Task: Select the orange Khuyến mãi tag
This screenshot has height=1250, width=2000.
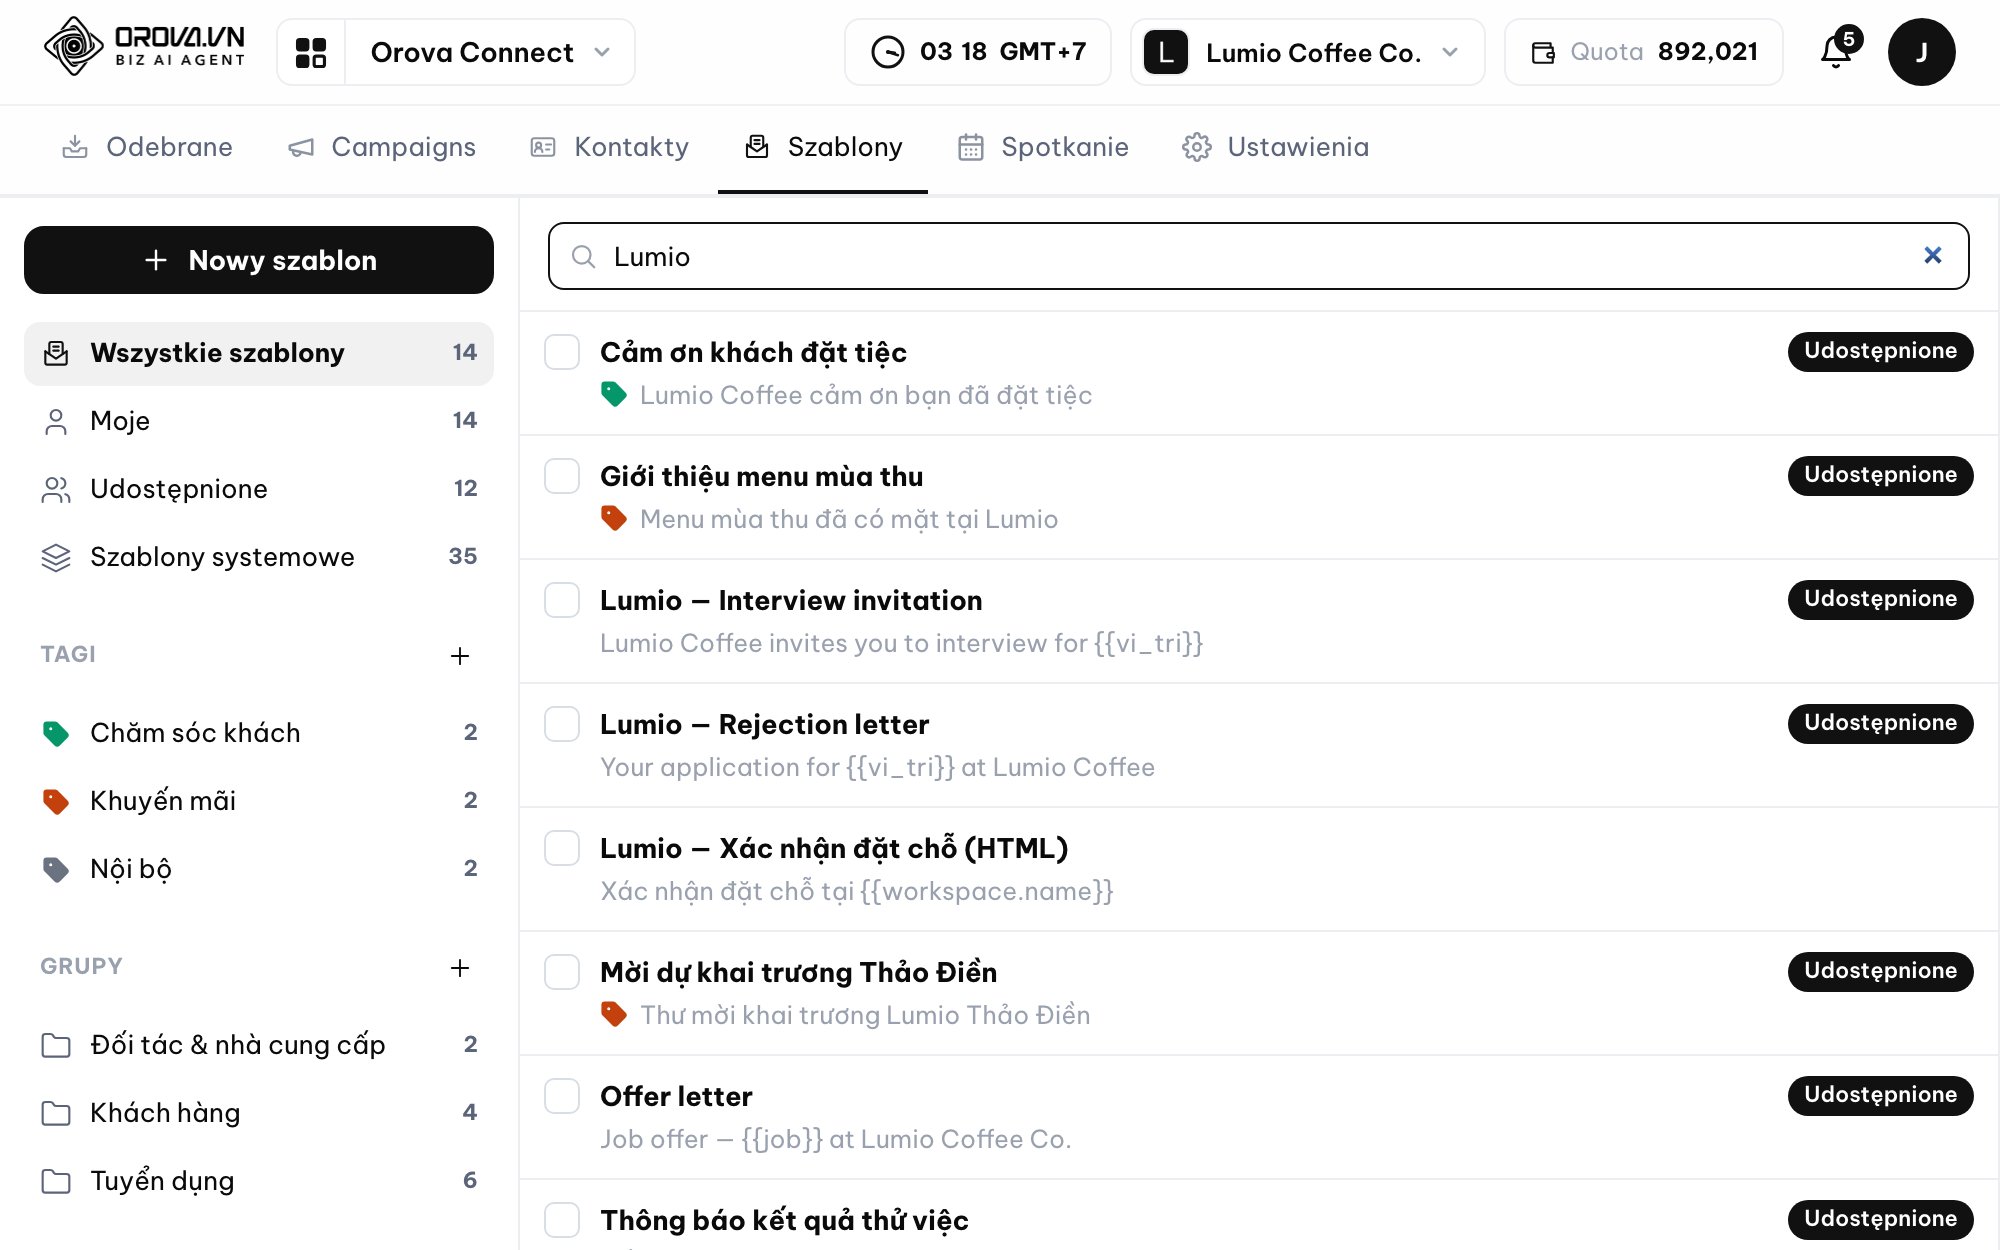Action: (259, 801)
